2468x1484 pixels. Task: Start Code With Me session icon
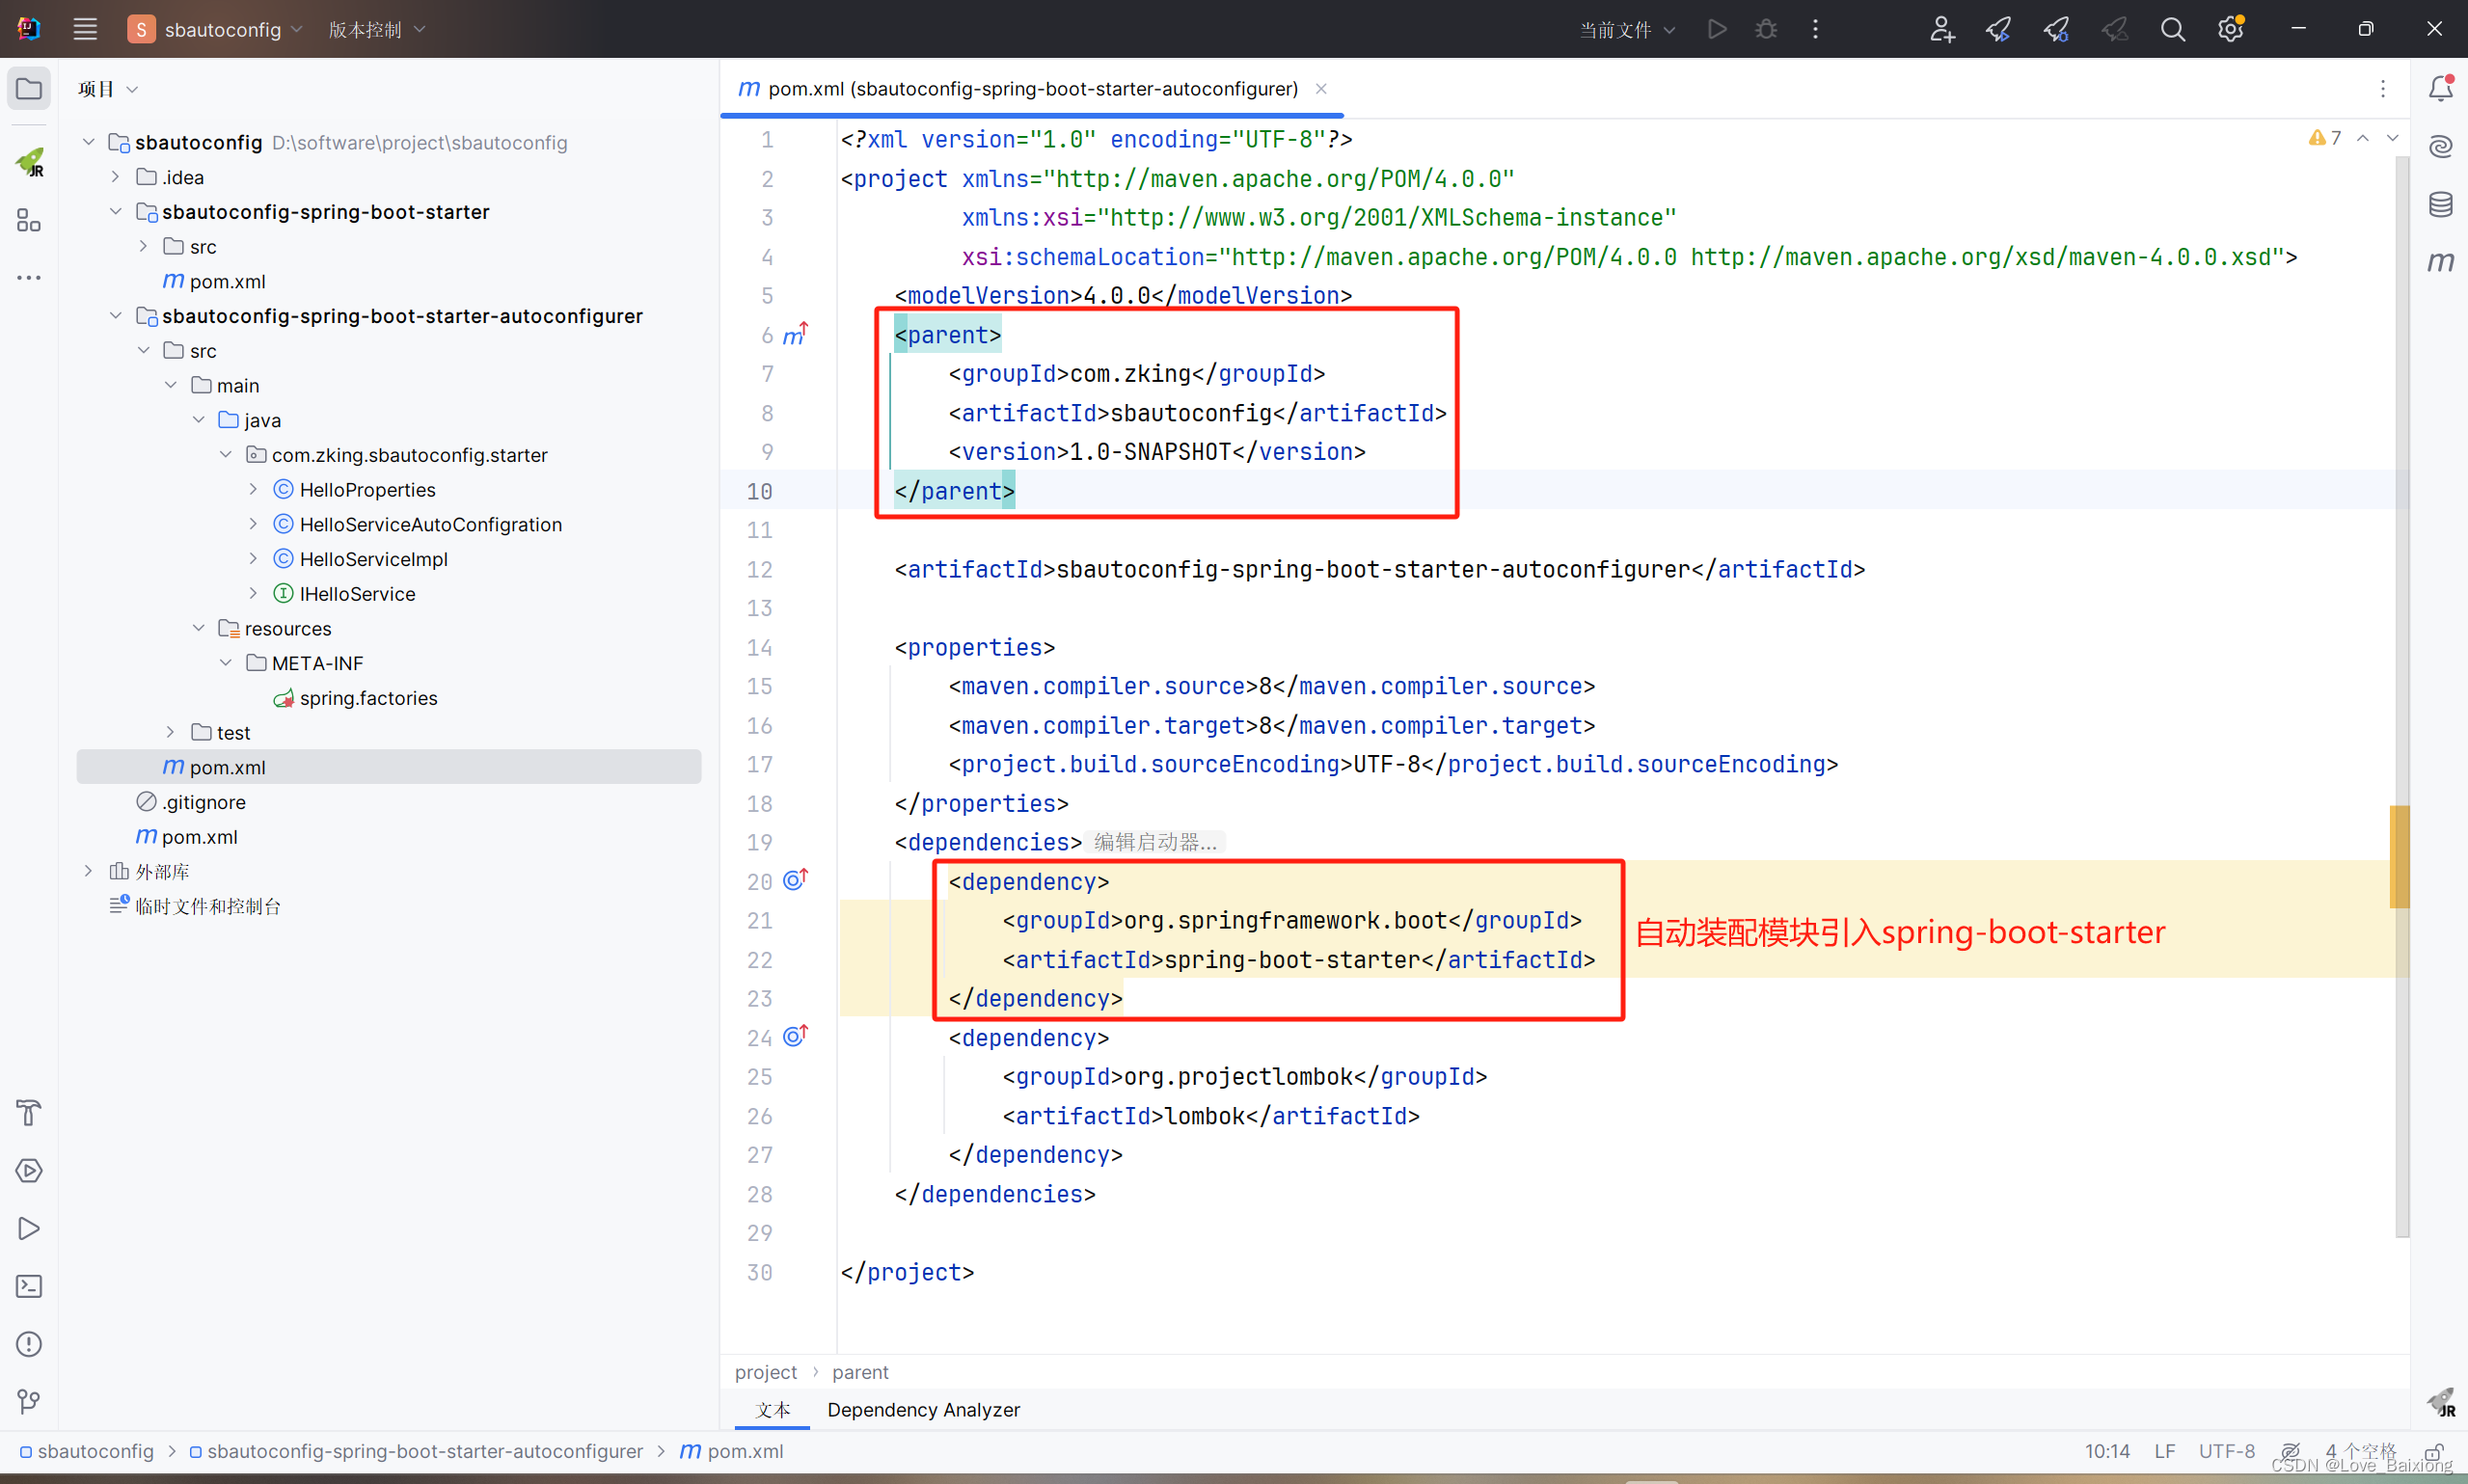(x=1941, y=28)
